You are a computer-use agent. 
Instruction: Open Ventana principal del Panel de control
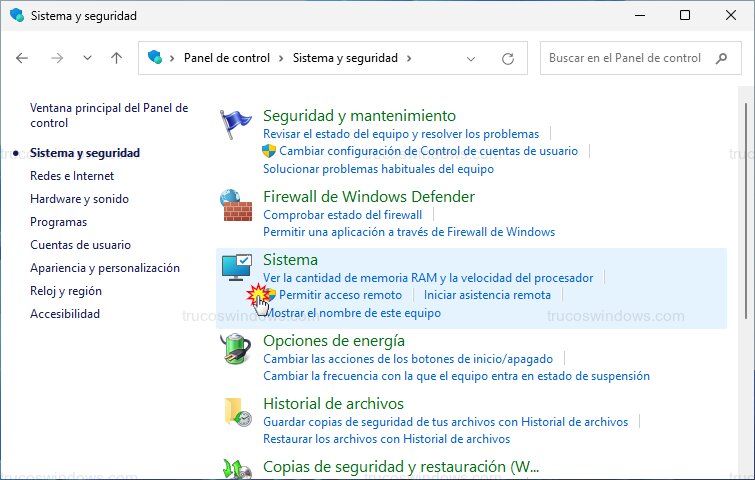(x=109, y=115)
